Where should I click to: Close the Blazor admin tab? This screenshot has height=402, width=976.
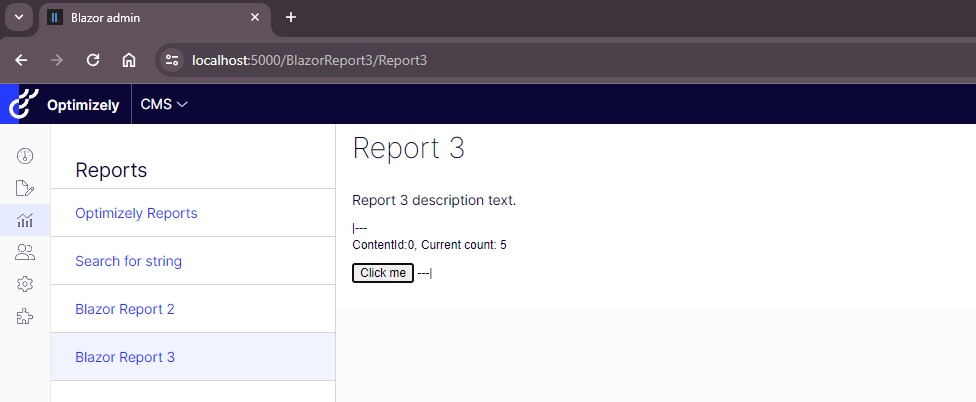(x=255, y=17)
